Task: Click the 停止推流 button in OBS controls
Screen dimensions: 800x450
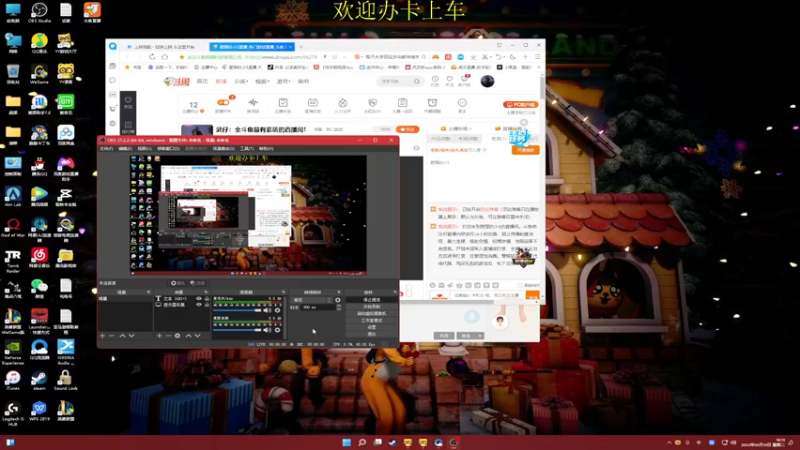Action: (x=371, y=300)
